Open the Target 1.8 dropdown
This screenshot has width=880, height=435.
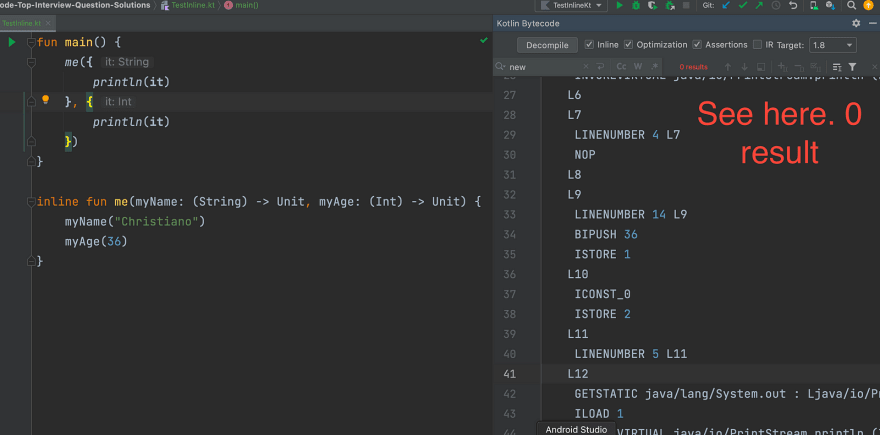[x=832, y=45]
